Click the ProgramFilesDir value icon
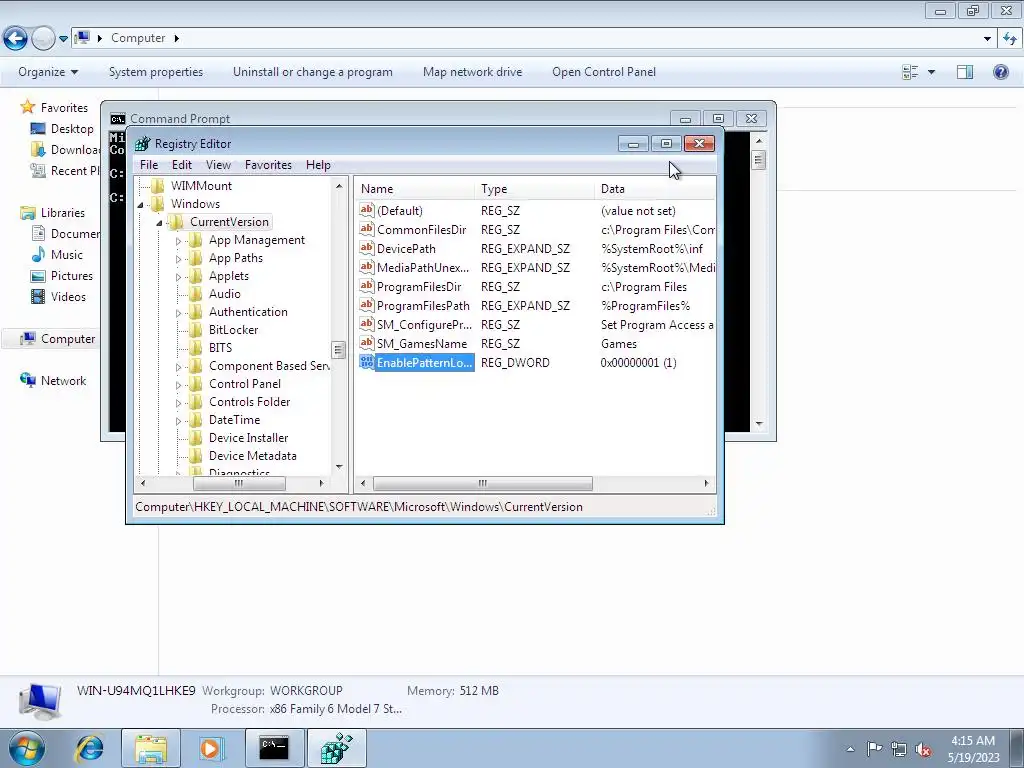 pyautogui.click(x=366, y=286)
